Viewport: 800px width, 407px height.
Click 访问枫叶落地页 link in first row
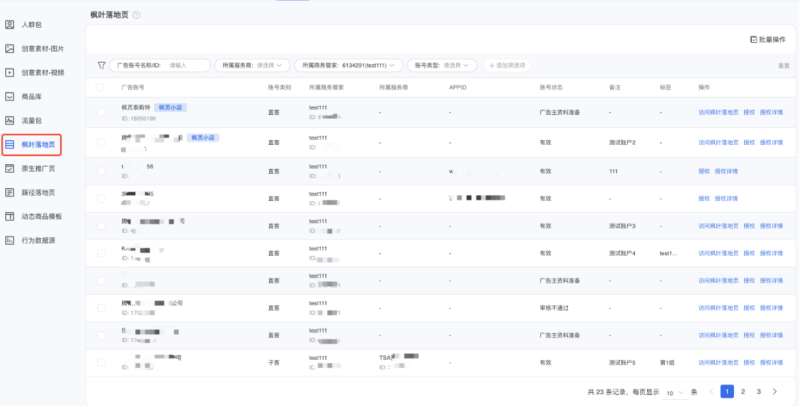[718, 112]
